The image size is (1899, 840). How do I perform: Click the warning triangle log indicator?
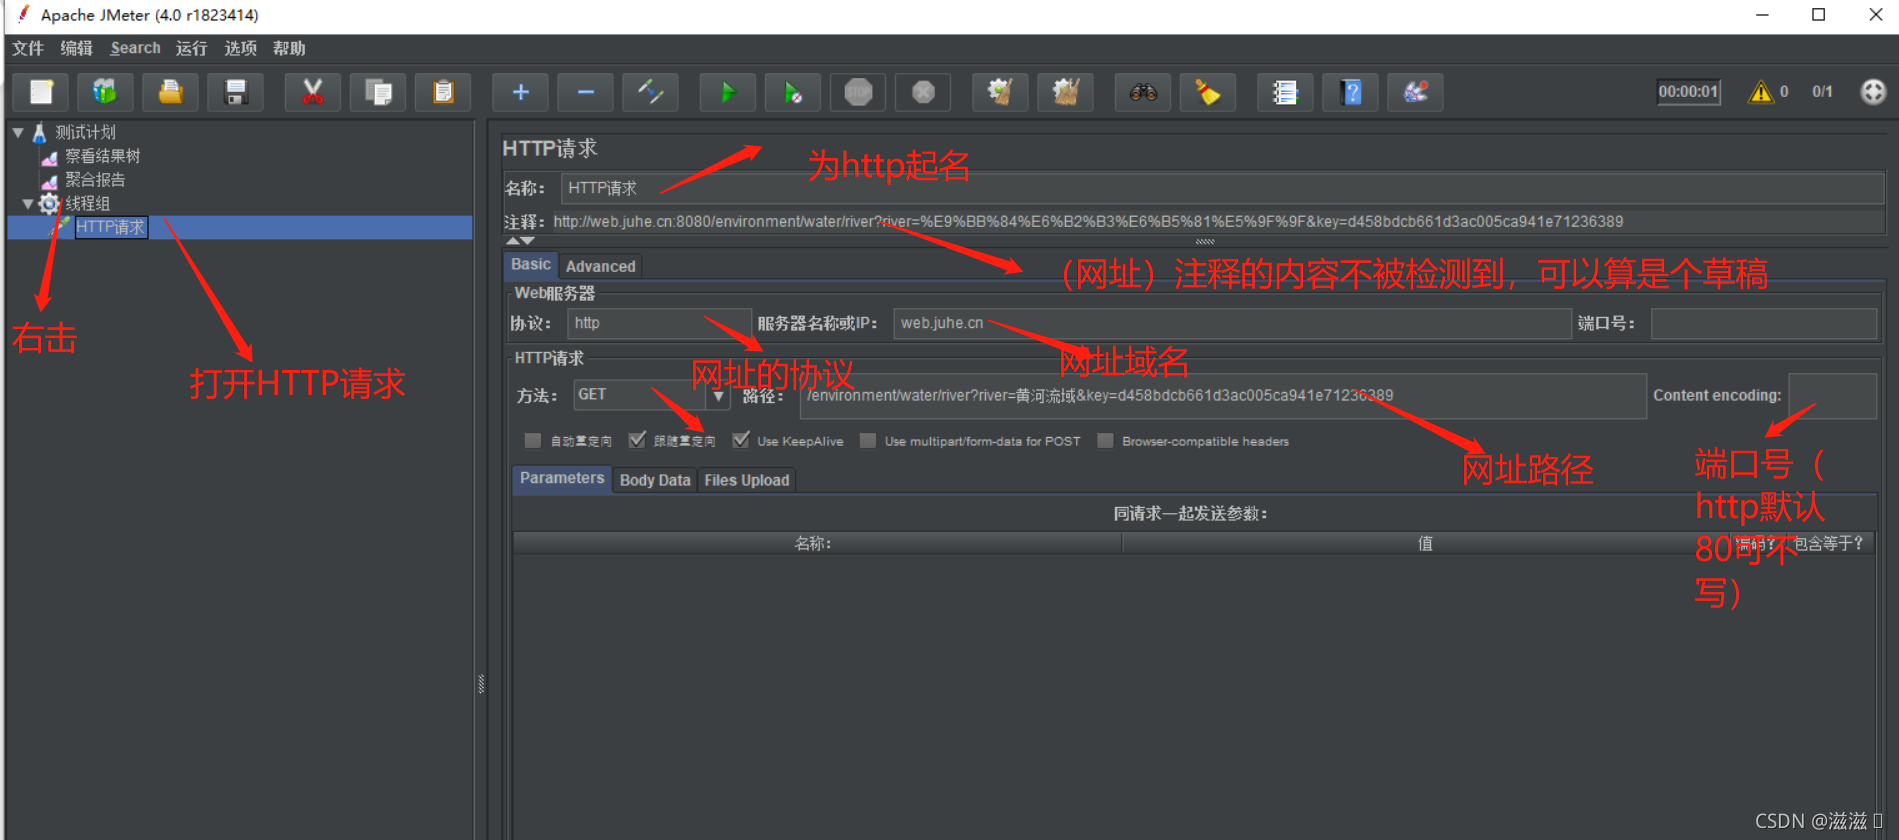tap(1760, 92)
